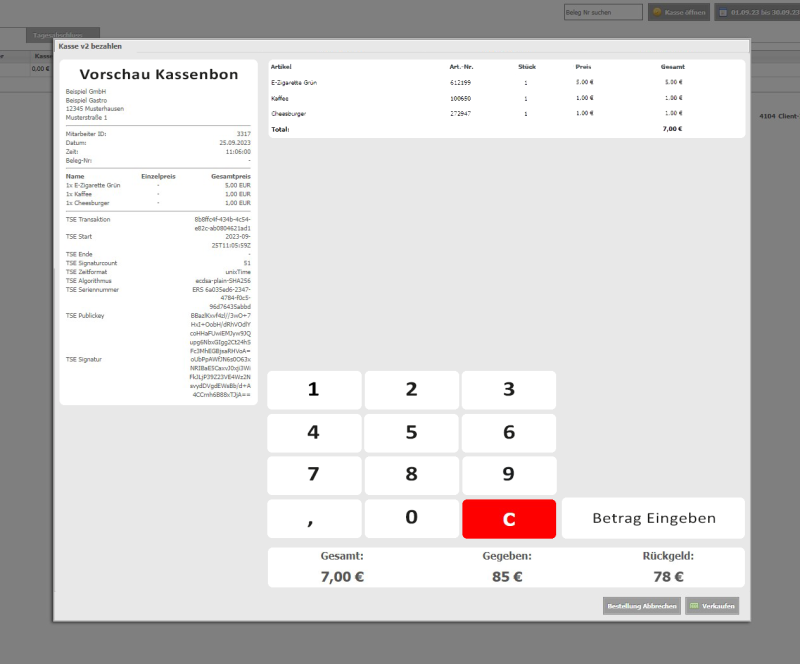This screenshot has height=664, width=800.
Task: Tap the number 0 key on the keypad
Action: tap(412, 519)
